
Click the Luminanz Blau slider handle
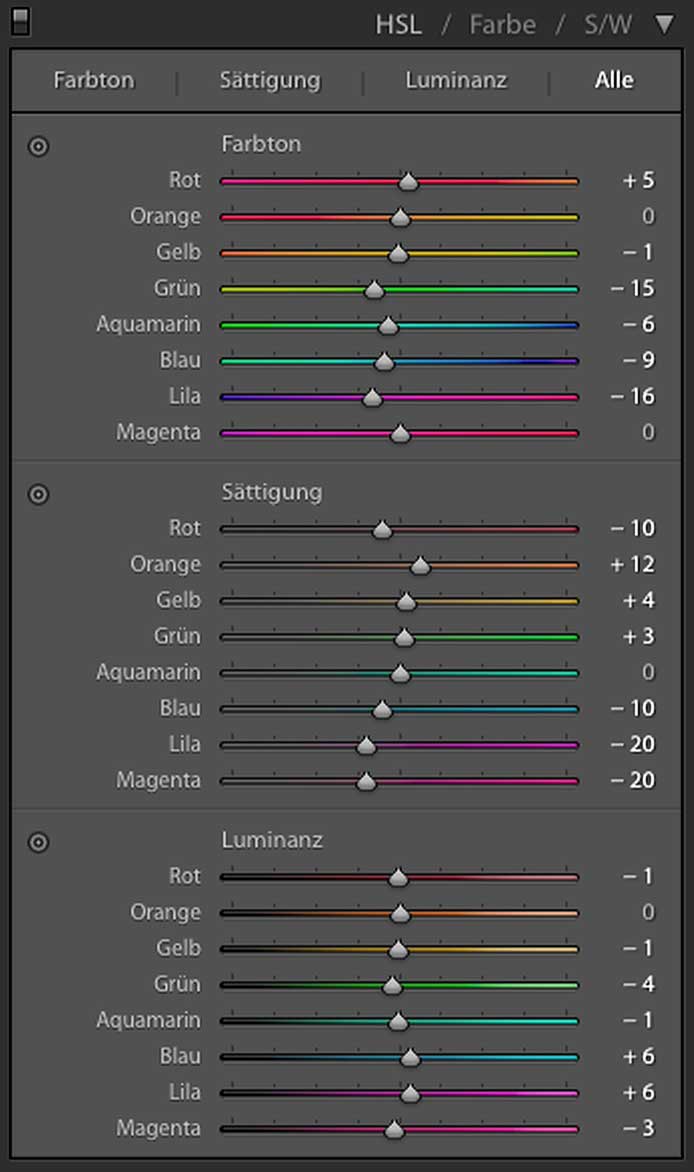410,1058
